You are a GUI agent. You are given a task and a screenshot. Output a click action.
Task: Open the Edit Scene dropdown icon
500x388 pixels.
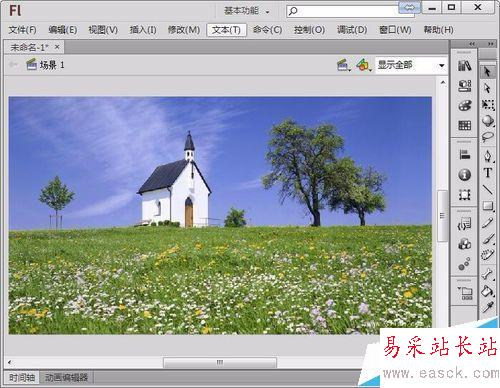click(x=344, y=65)
